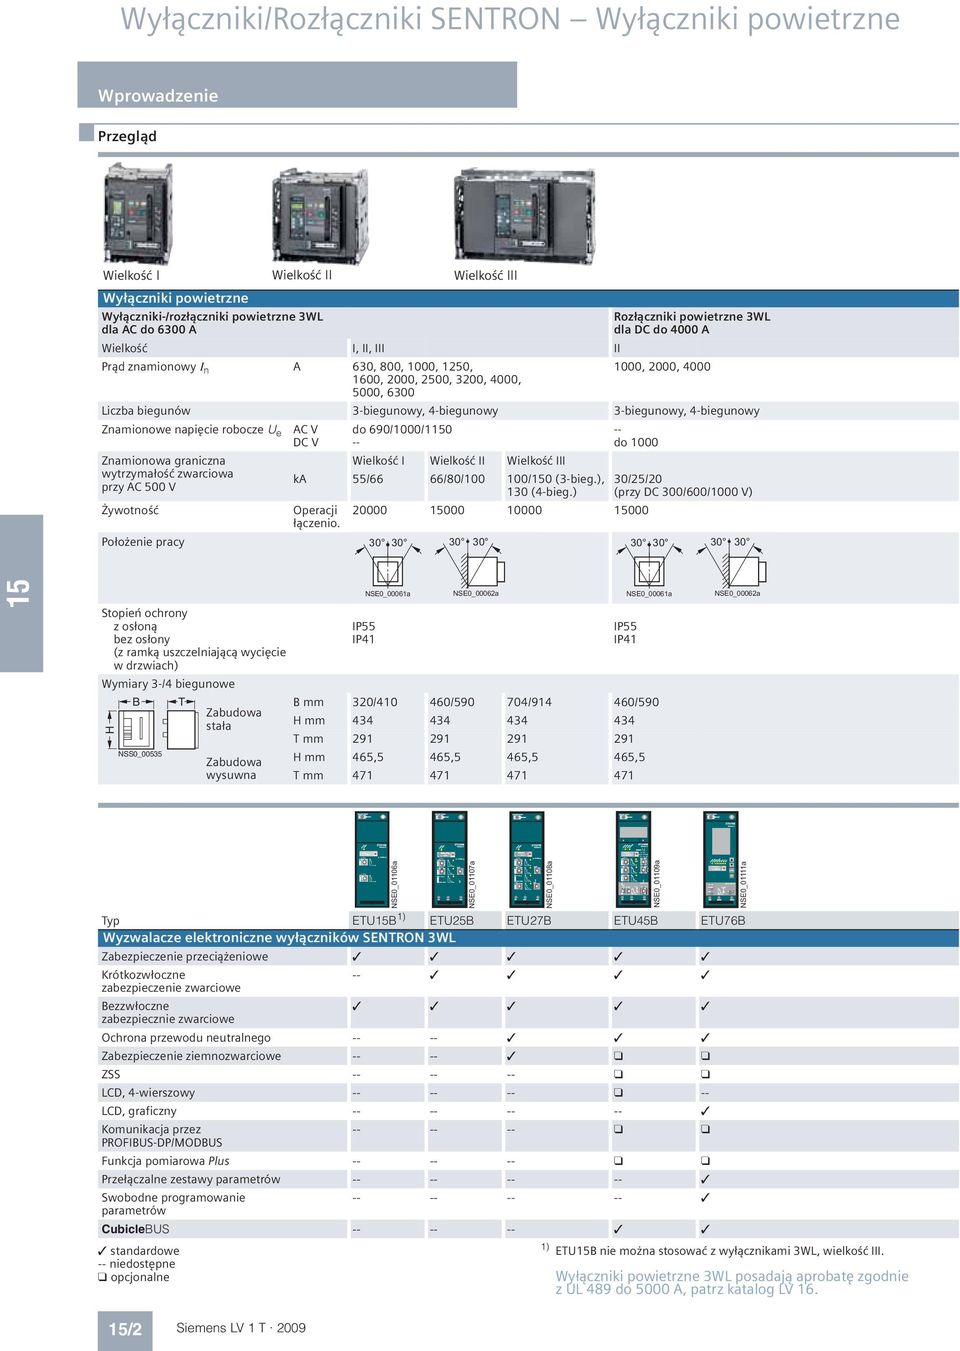Click the ETU76B type label
Viewport: 960px width, 1351px height.
pos(723,921)
